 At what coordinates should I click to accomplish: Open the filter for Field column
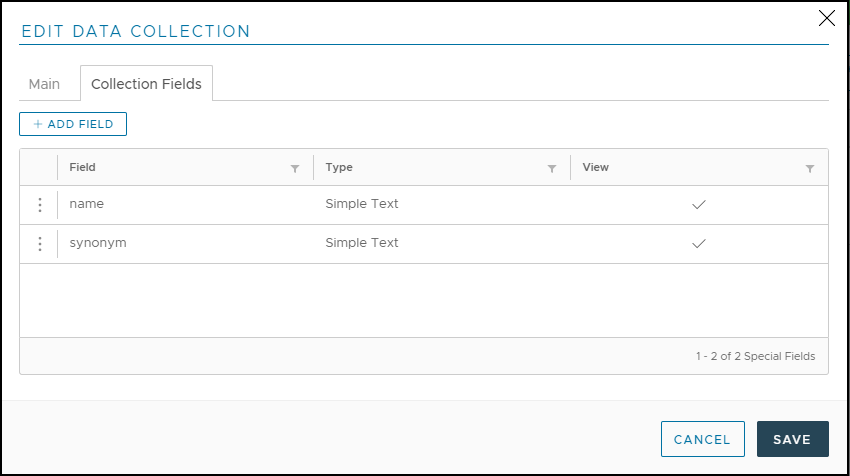pyautogui.click(x=295, y=169)
